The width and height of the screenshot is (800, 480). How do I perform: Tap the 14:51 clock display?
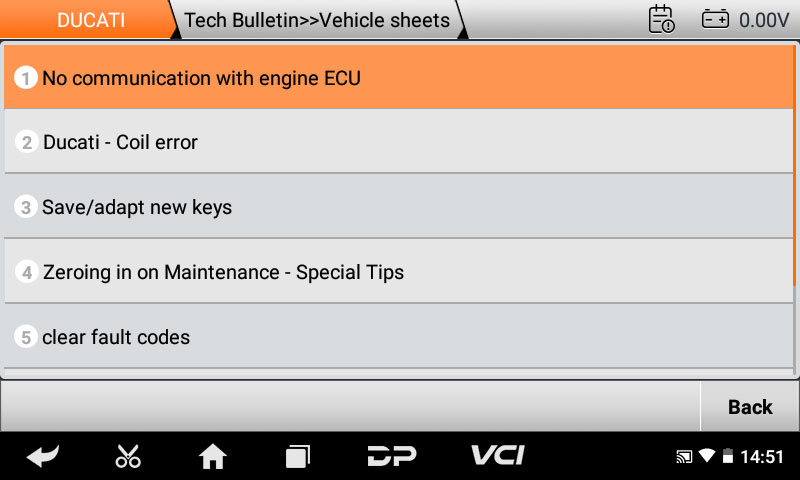coord(761,457)
